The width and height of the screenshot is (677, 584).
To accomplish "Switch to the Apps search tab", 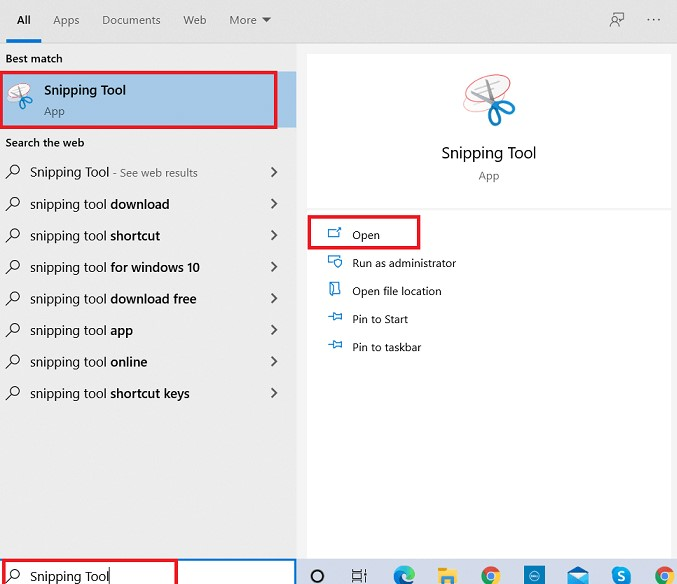I will (66, 20).
